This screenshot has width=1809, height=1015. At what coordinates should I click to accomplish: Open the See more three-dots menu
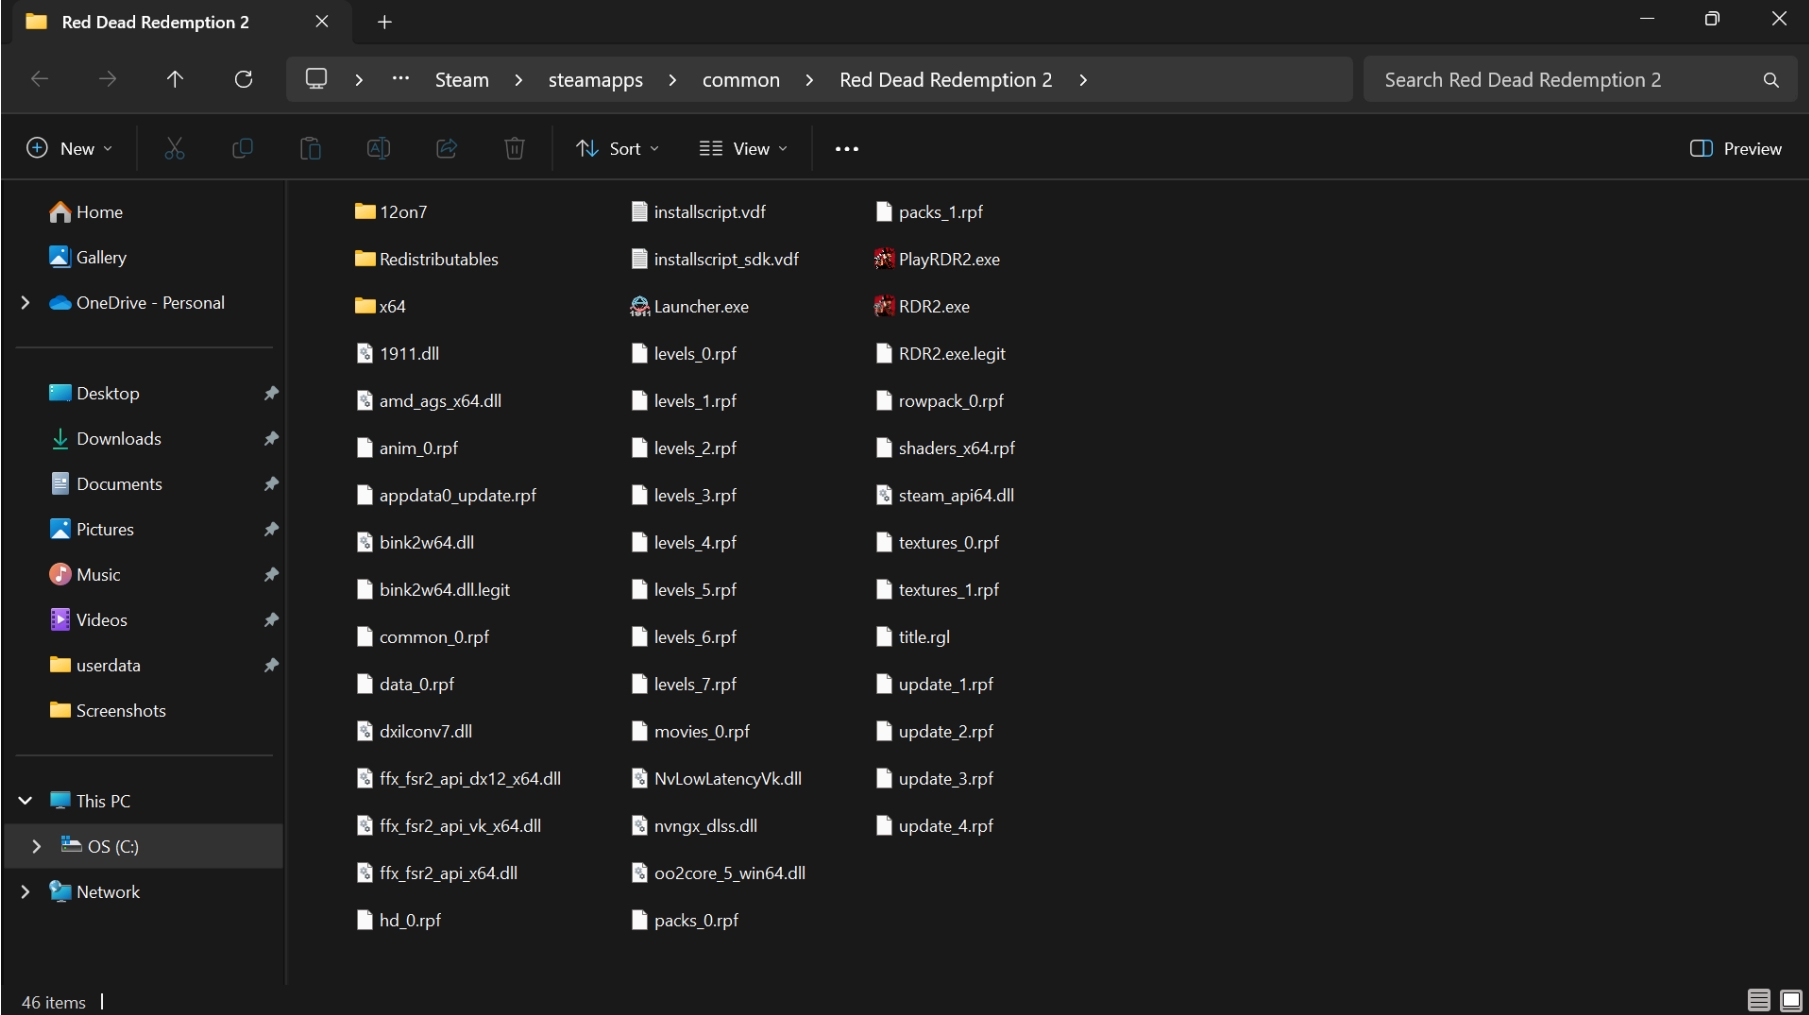[847, 148]
